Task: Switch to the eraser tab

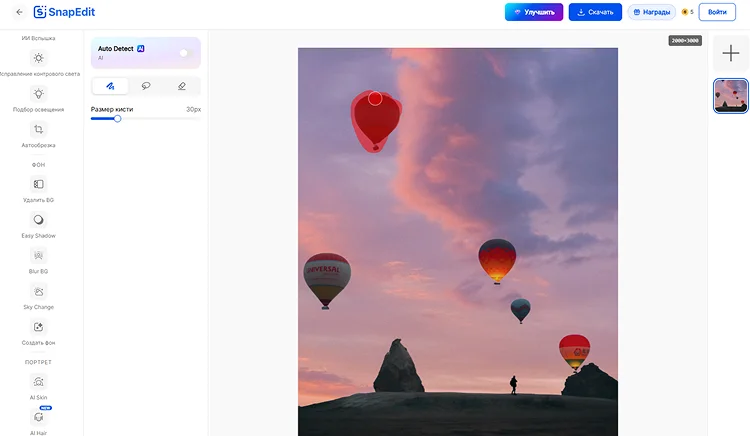Action: coord(182,86)
